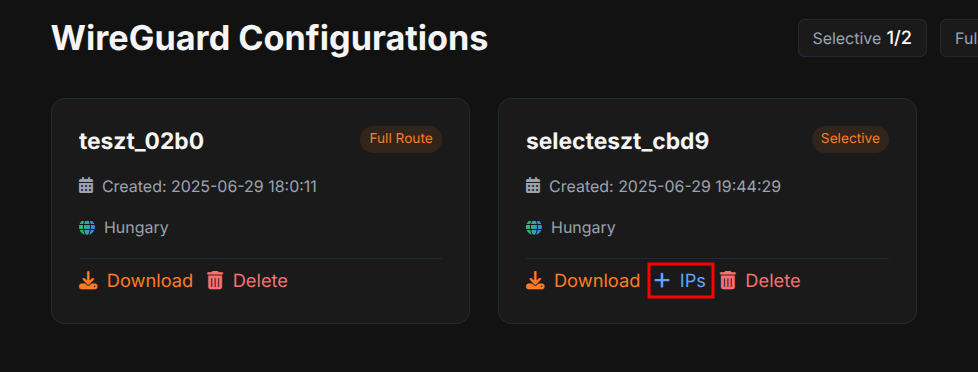Select the partially visible Full counter badge

(x=959, y=38)
